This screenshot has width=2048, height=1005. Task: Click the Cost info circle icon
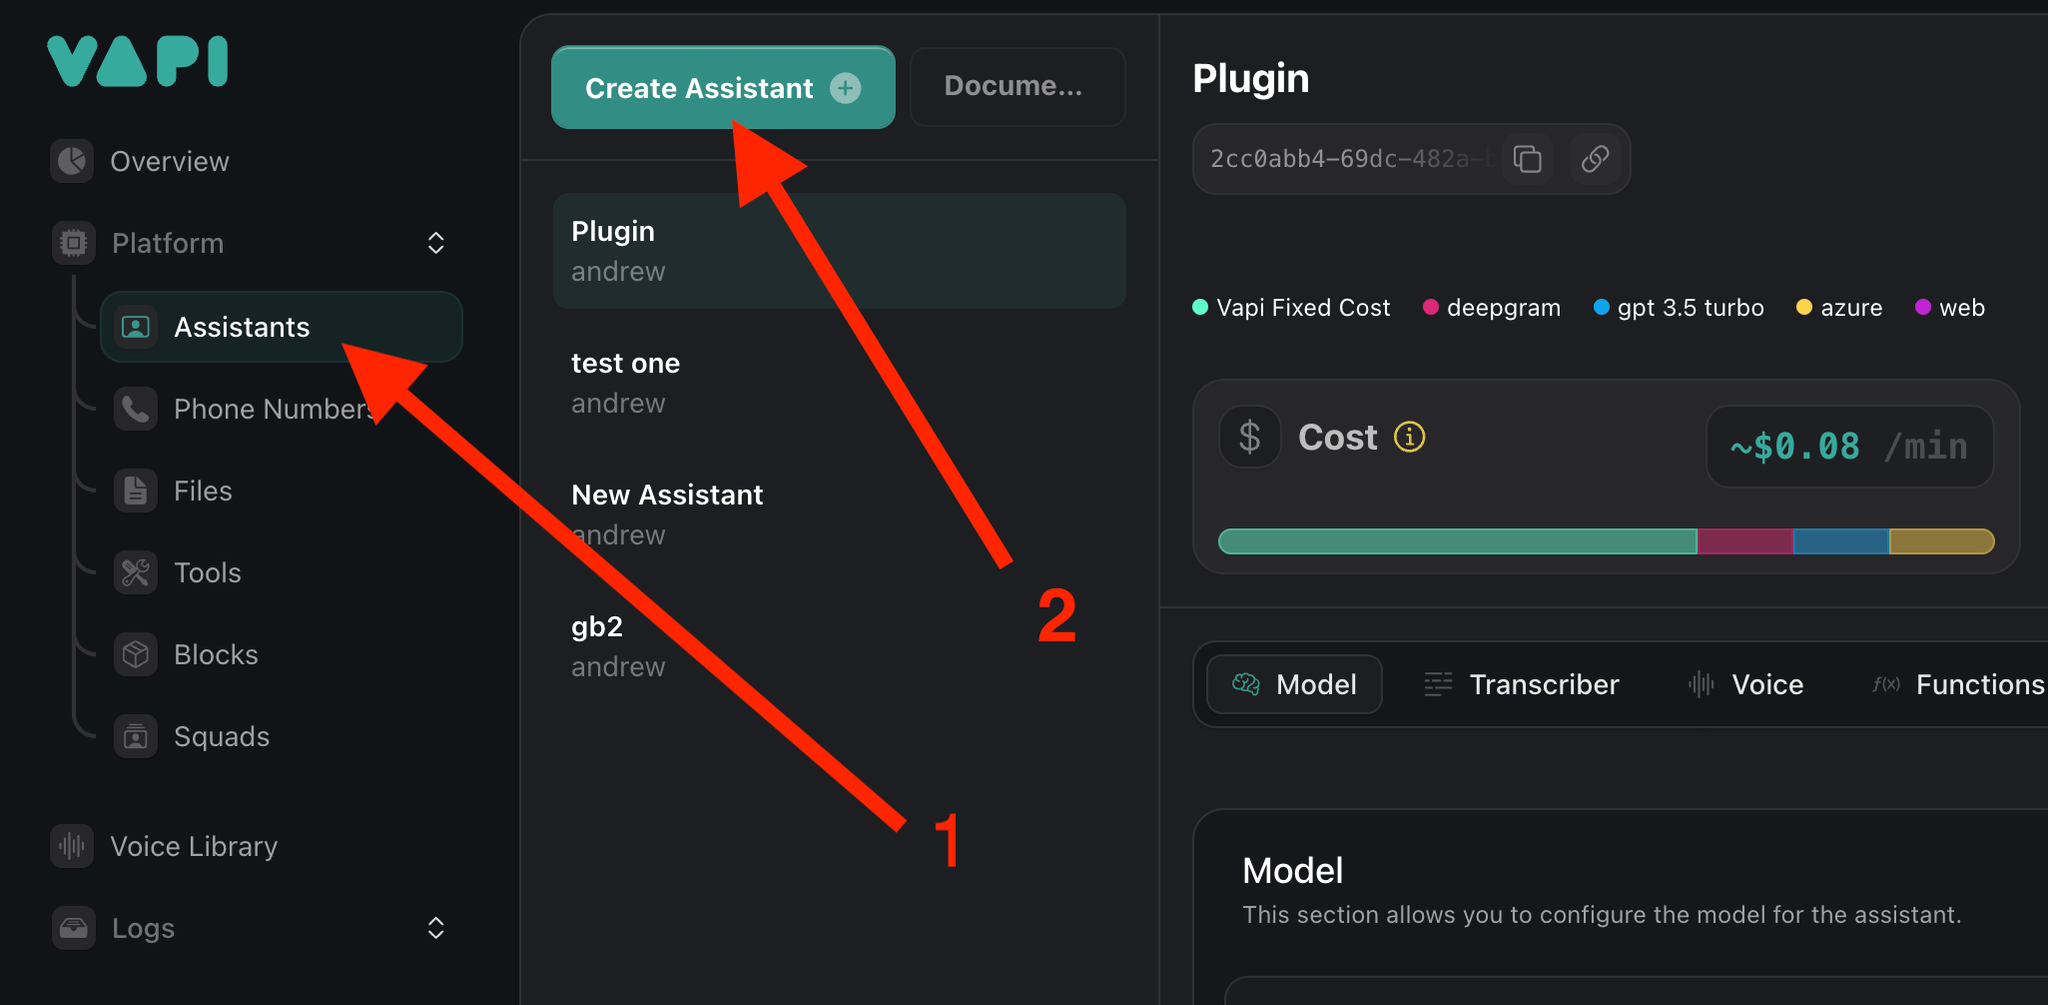point(1409,437)
